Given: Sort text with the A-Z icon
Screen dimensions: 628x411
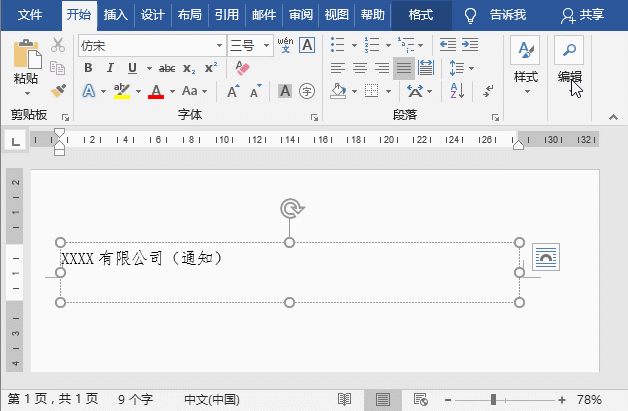Looking at the screenshot, I should point(457,91).
